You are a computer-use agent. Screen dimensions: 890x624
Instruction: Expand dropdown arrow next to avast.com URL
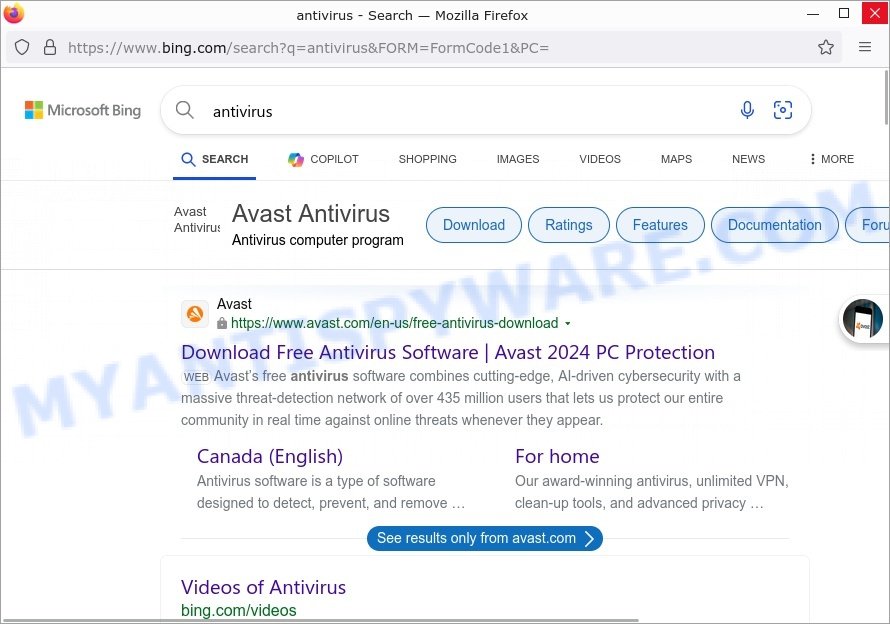click(x=568, y=324)
